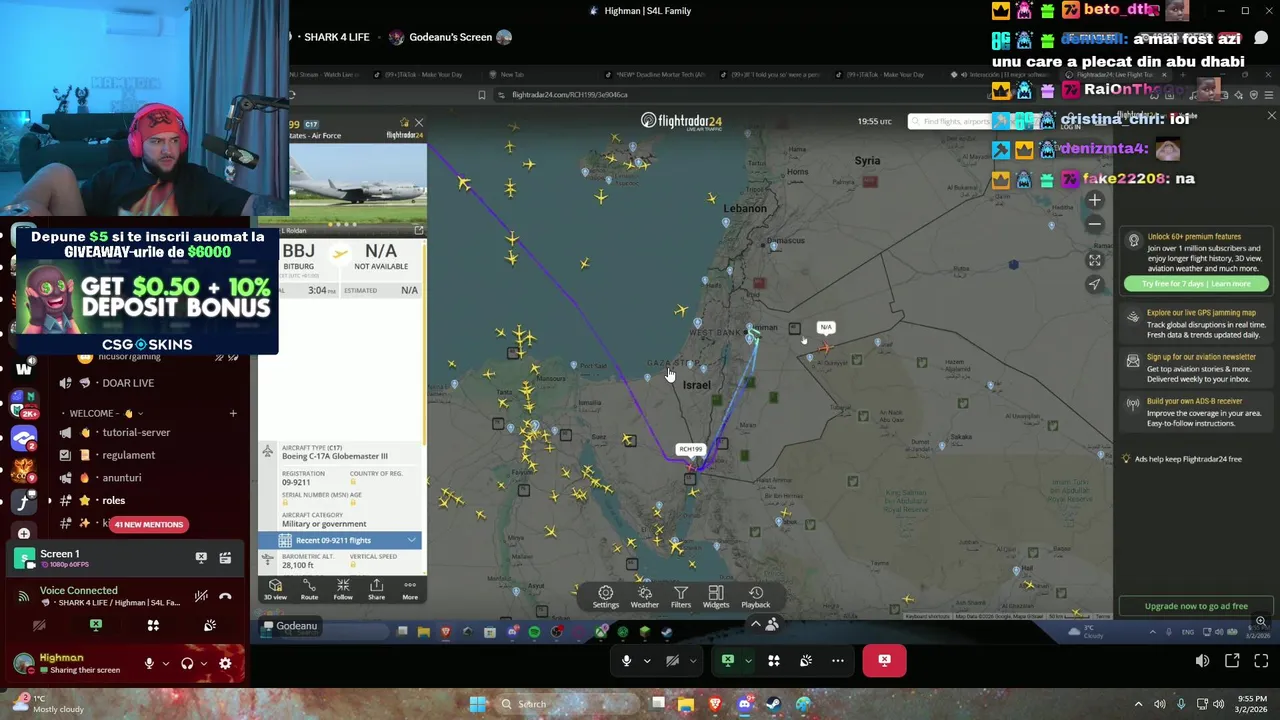
Task: Mute microphone in bottom call bar
Action: click(627, 661)
